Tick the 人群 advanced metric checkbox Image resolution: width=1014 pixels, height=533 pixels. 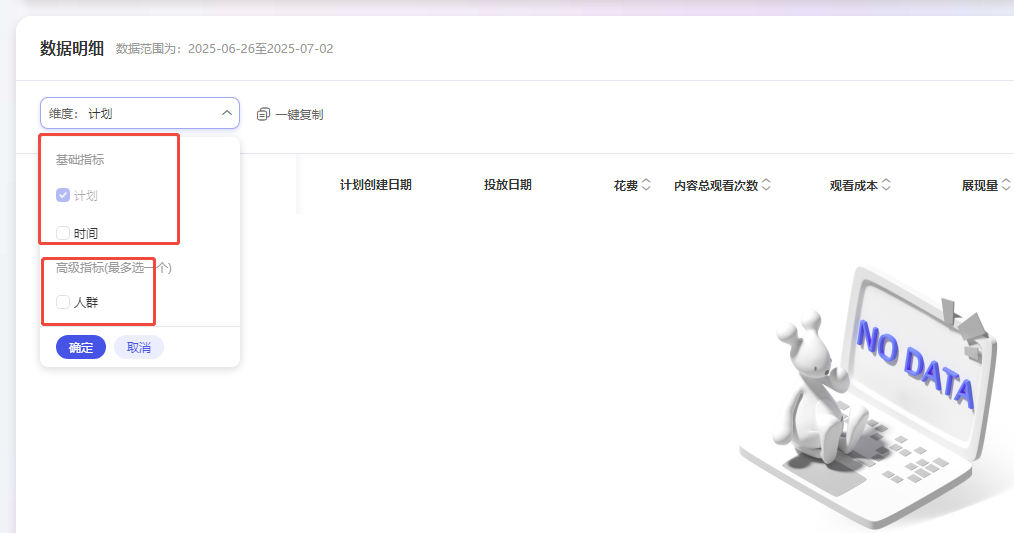(x=63, y=302)
